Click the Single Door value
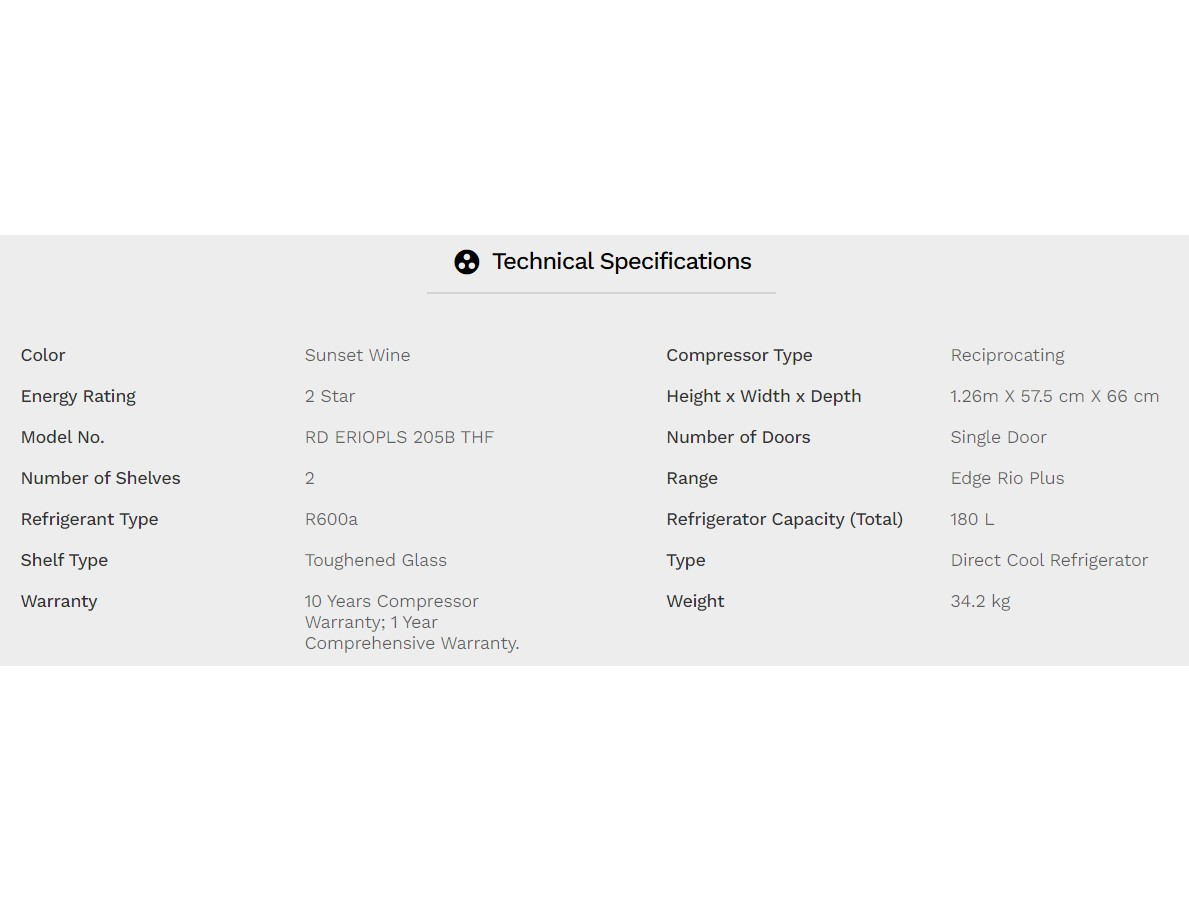1189x900 pixels. [998, 437]
